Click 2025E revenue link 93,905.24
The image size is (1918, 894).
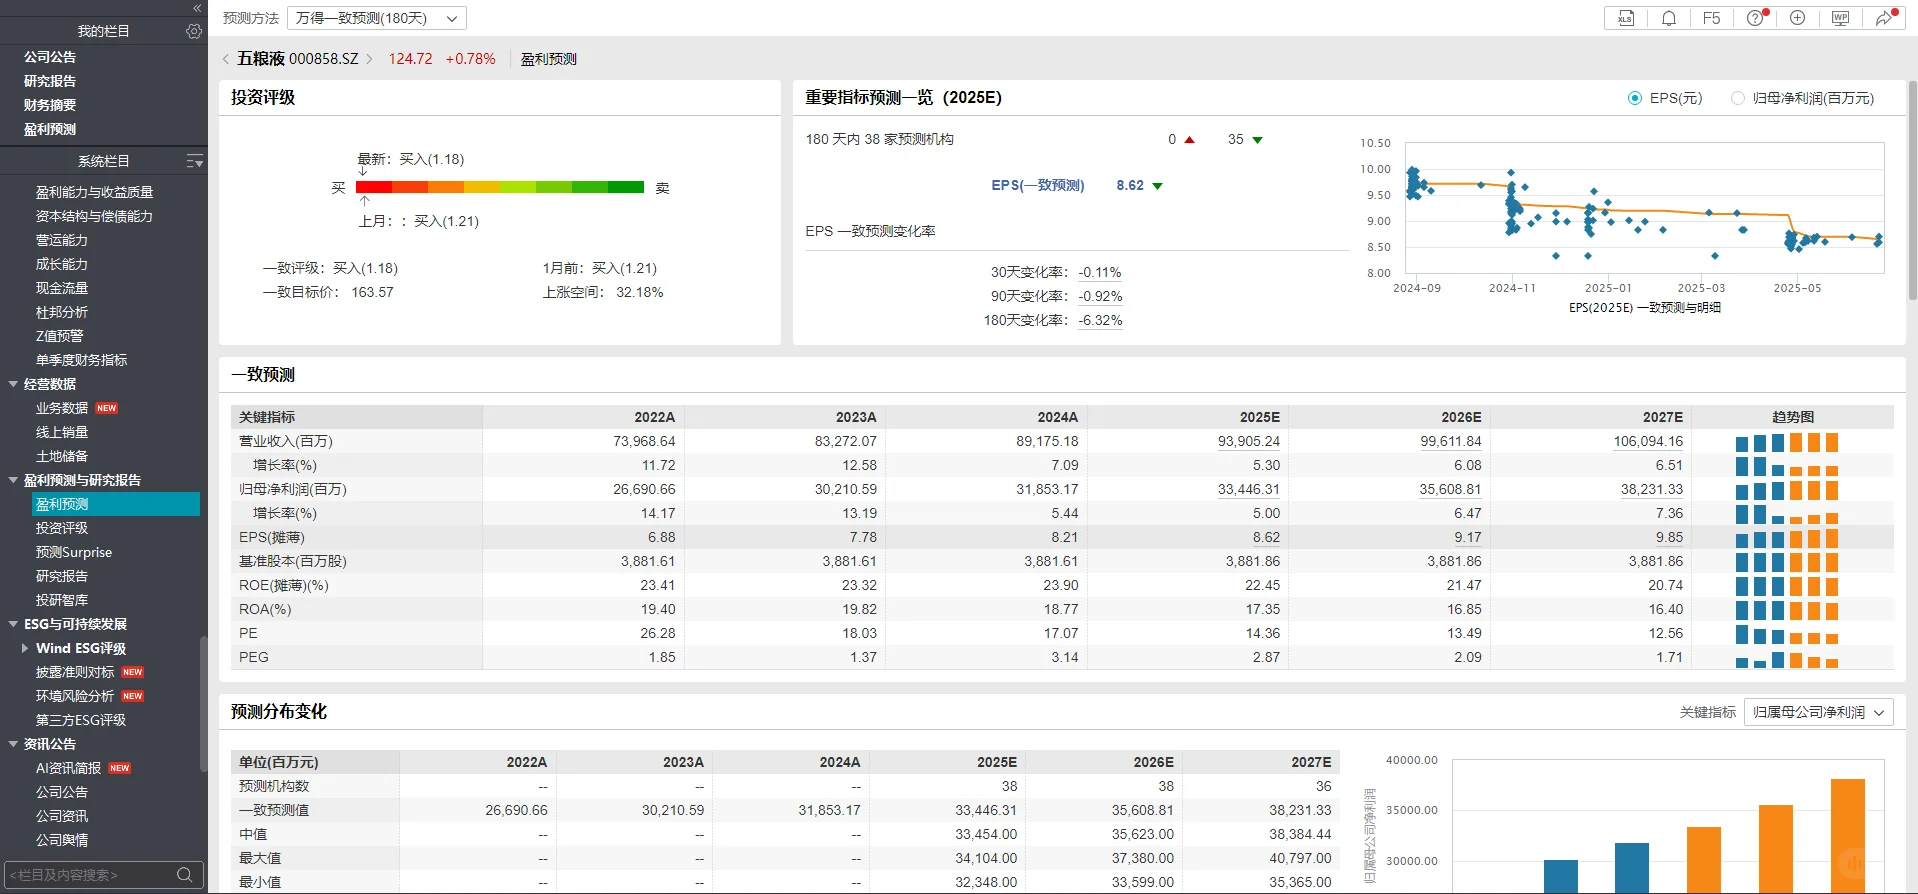pyautogui.click(x=1249, y=441)
